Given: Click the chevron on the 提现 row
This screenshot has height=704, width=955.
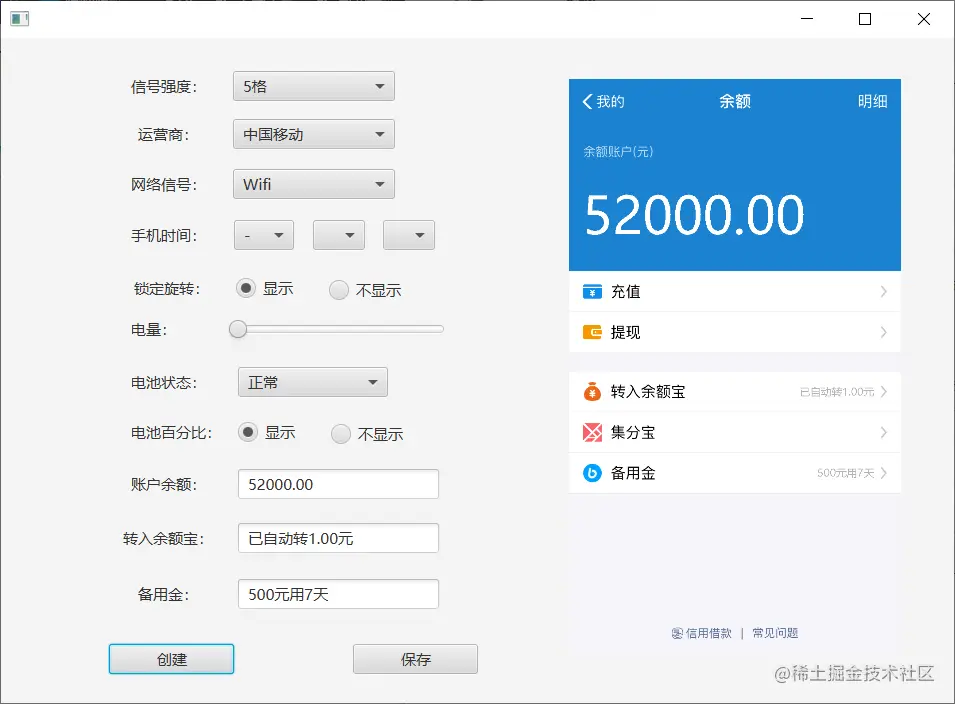Looking at the screenshot, I should (884, 332).
